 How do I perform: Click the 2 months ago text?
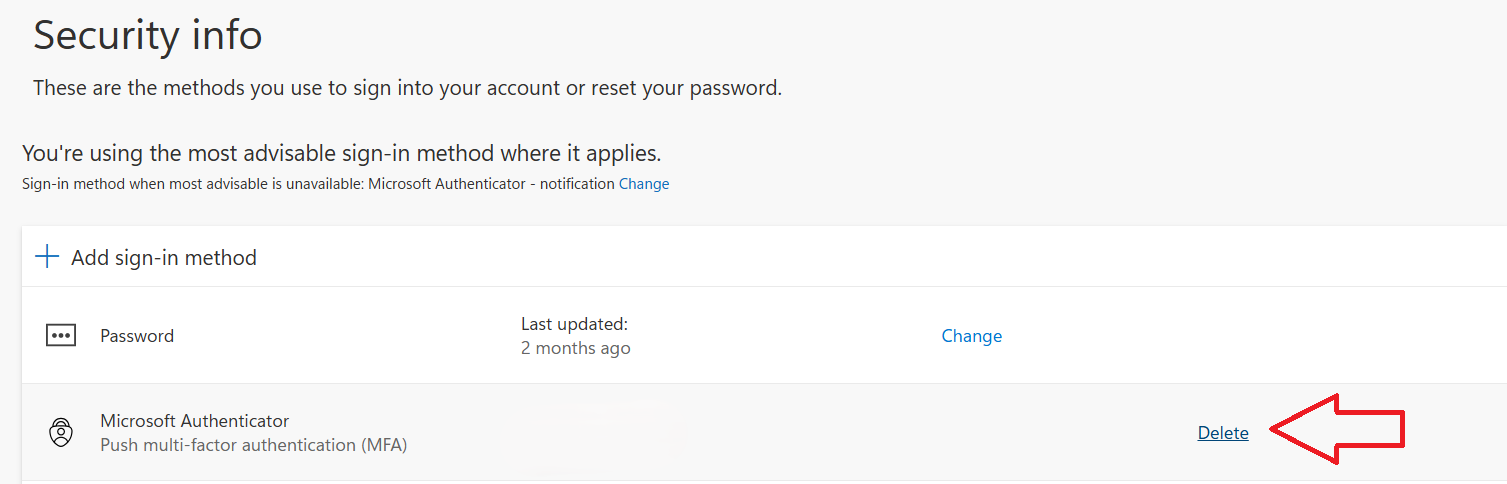[575, 348]
